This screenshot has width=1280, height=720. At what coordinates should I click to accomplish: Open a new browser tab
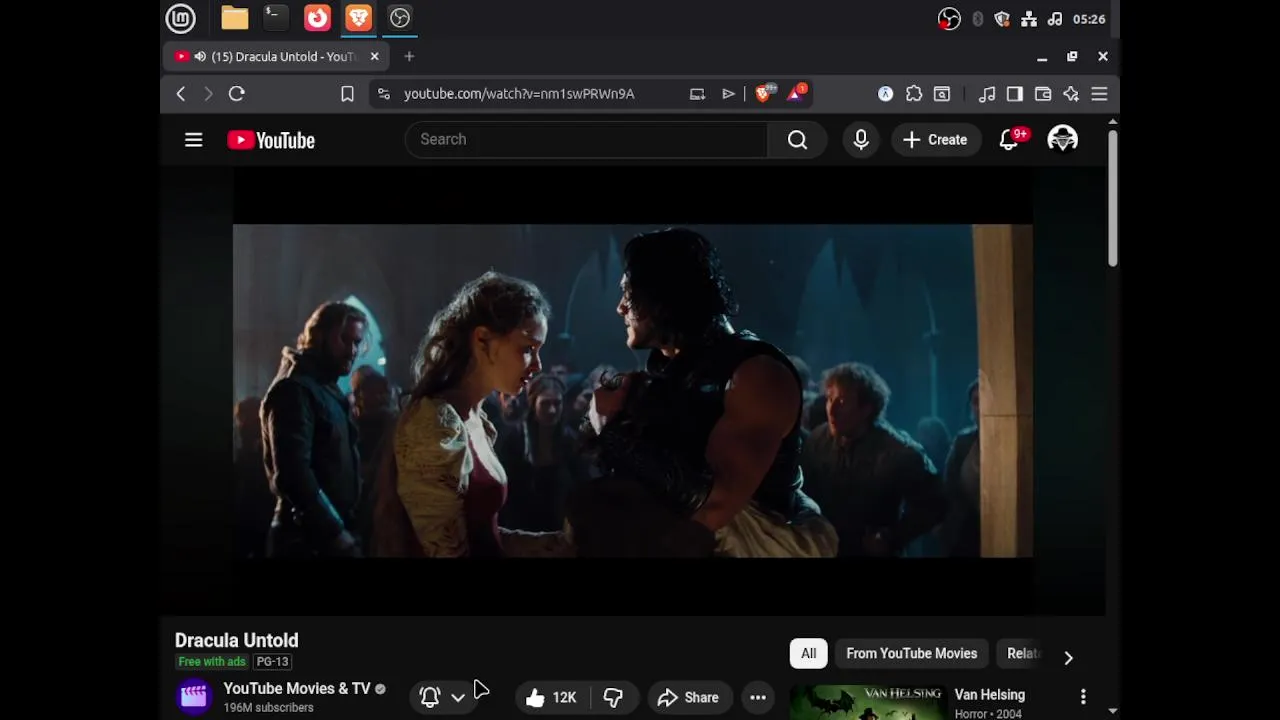pyautogui.click(x=409, y=57)
